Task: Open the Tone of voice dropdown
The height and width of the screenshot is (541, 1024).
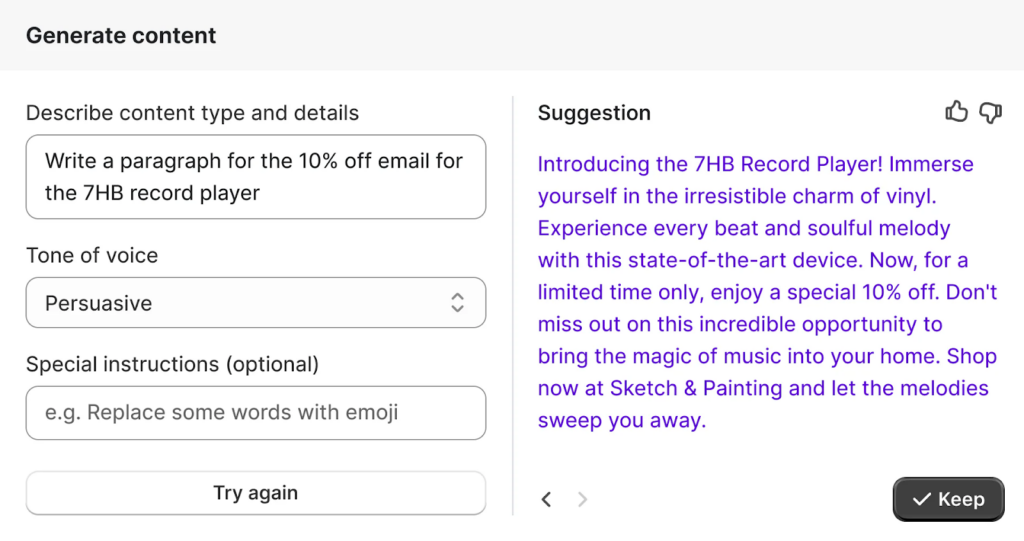Action: pyautogui.click(x=255, y=303)
